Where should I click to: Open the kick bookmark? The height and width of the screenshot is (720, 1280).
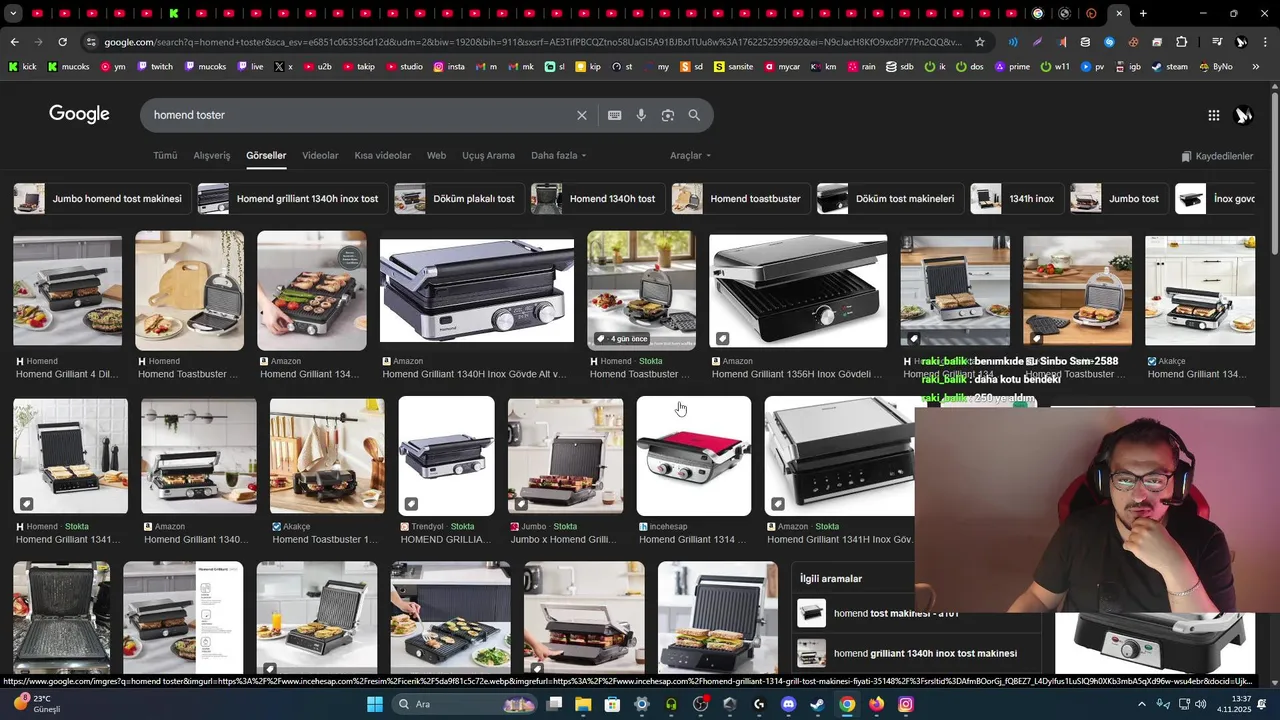coord(22,66)
